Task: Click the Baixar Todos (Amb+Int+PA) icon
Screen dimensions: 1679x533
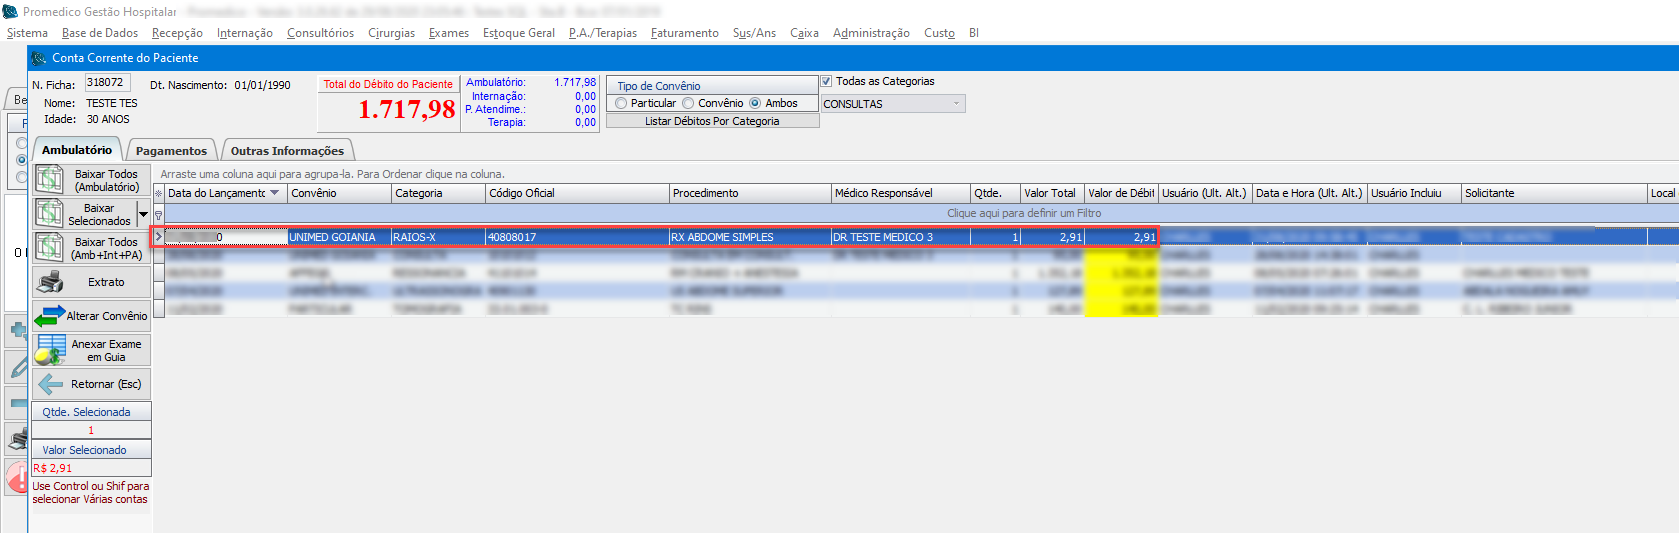Action: point(49,248)
